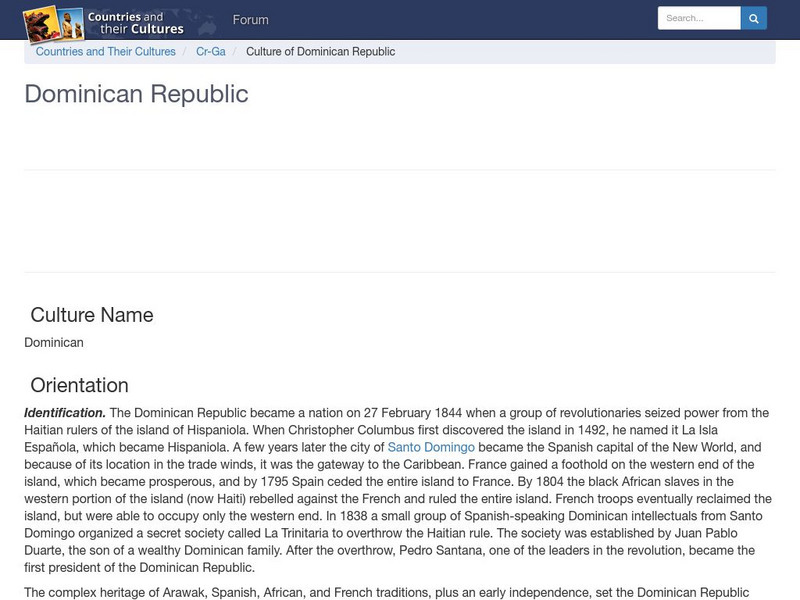Click the Culture Name heading

(92, 315)
